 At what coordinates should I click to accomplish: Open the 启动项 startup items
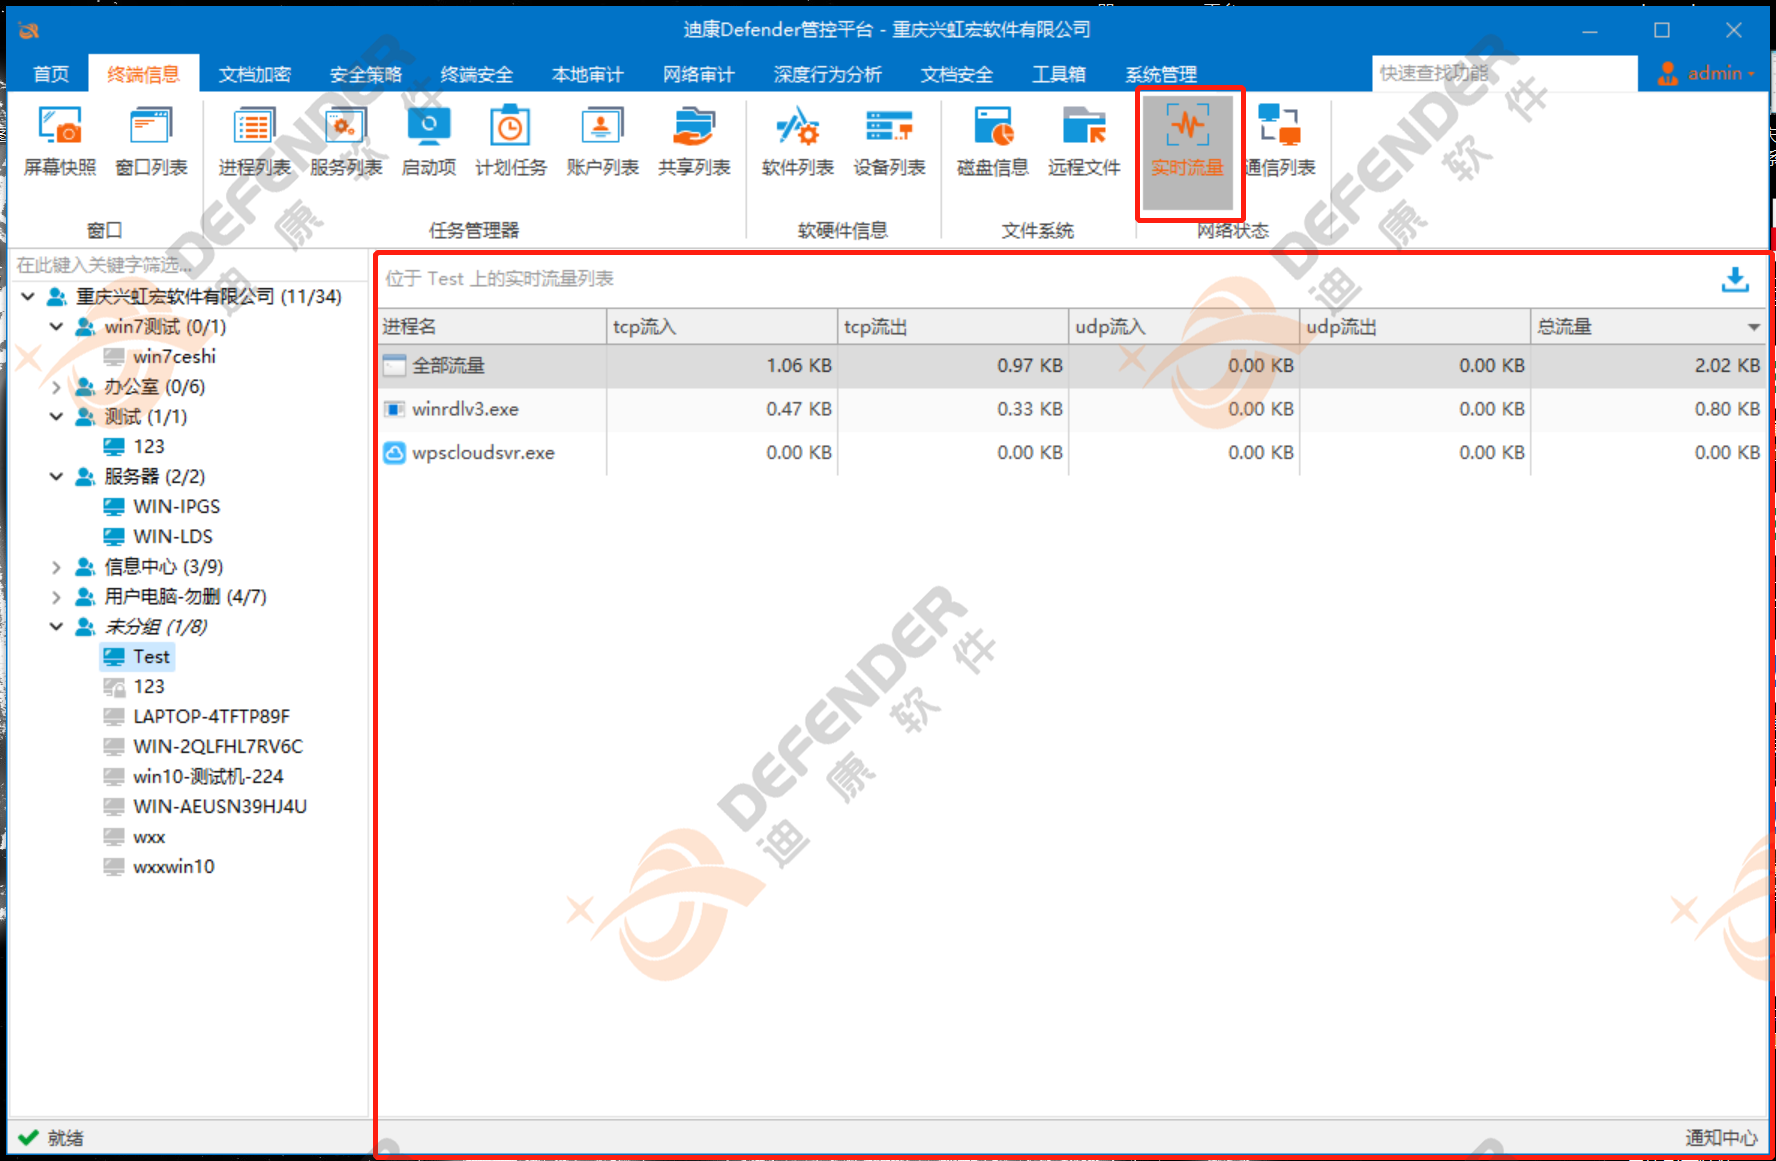[429, 143]
